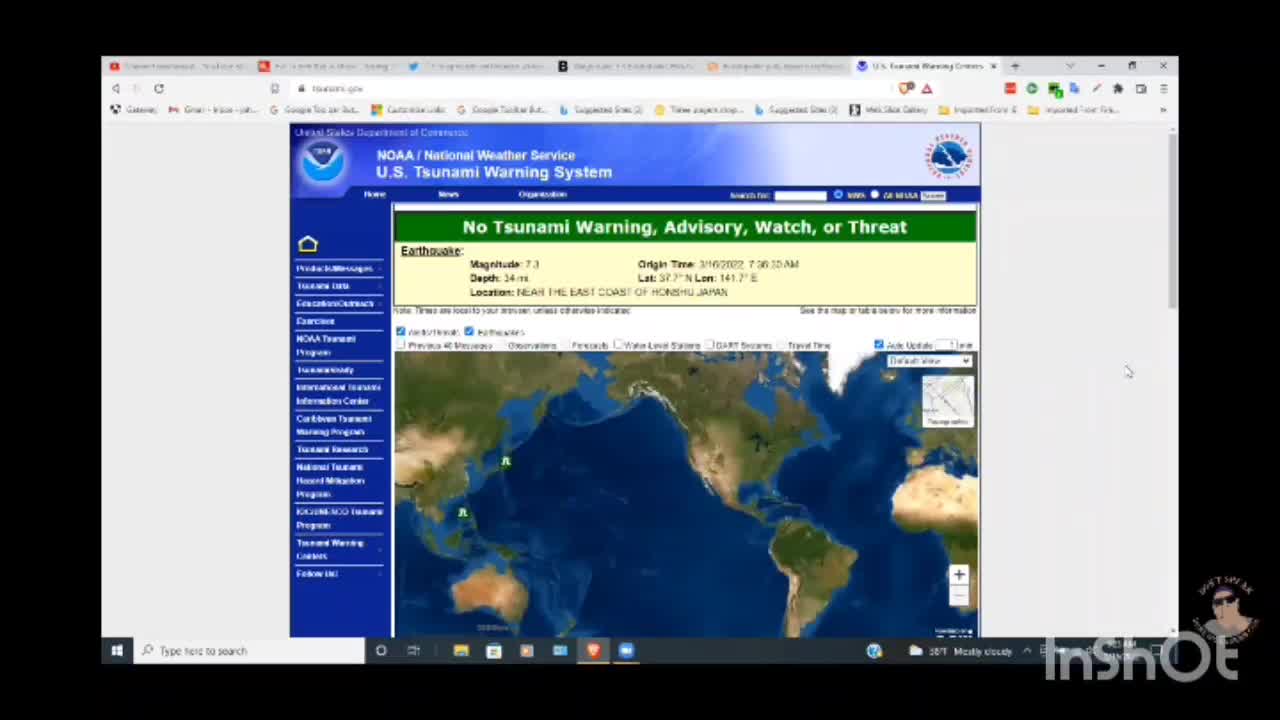Expand the Products/Messages sidebar menu
This screenshot has width=1280, height=720.
339,269
